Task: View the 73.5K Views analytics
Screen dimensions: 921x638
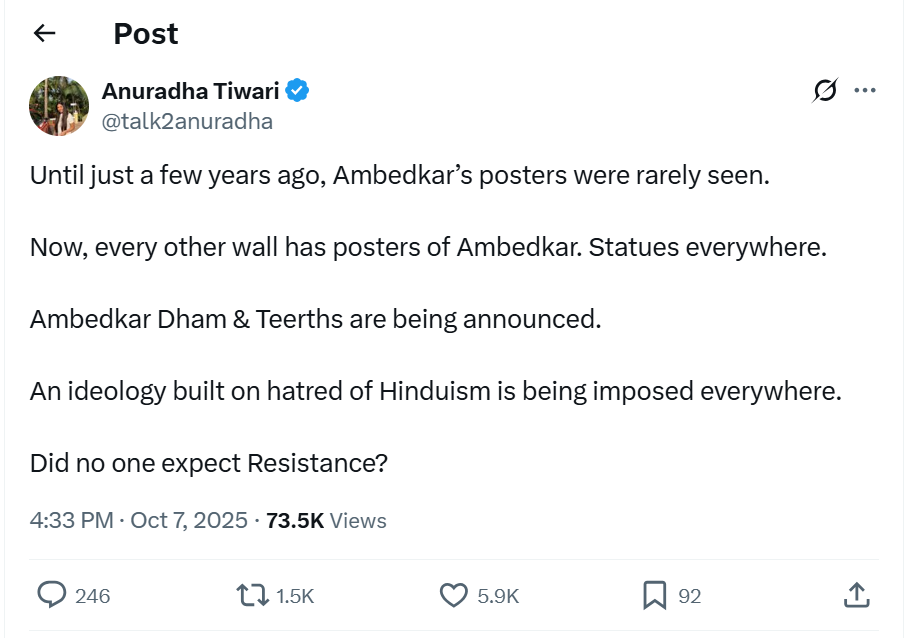Action: pyautogui.click(x=326, y=521)
